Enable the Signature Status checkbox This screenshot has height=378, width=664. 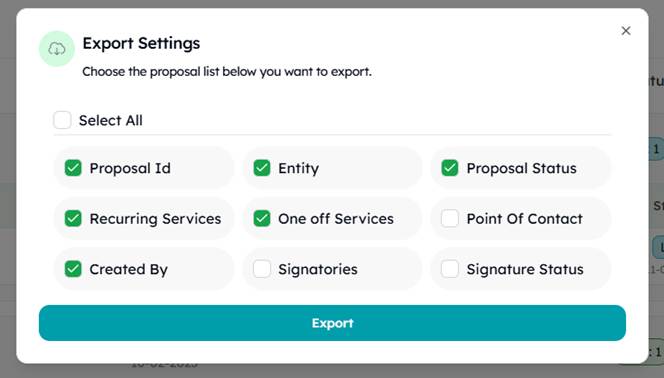point(450,269)
